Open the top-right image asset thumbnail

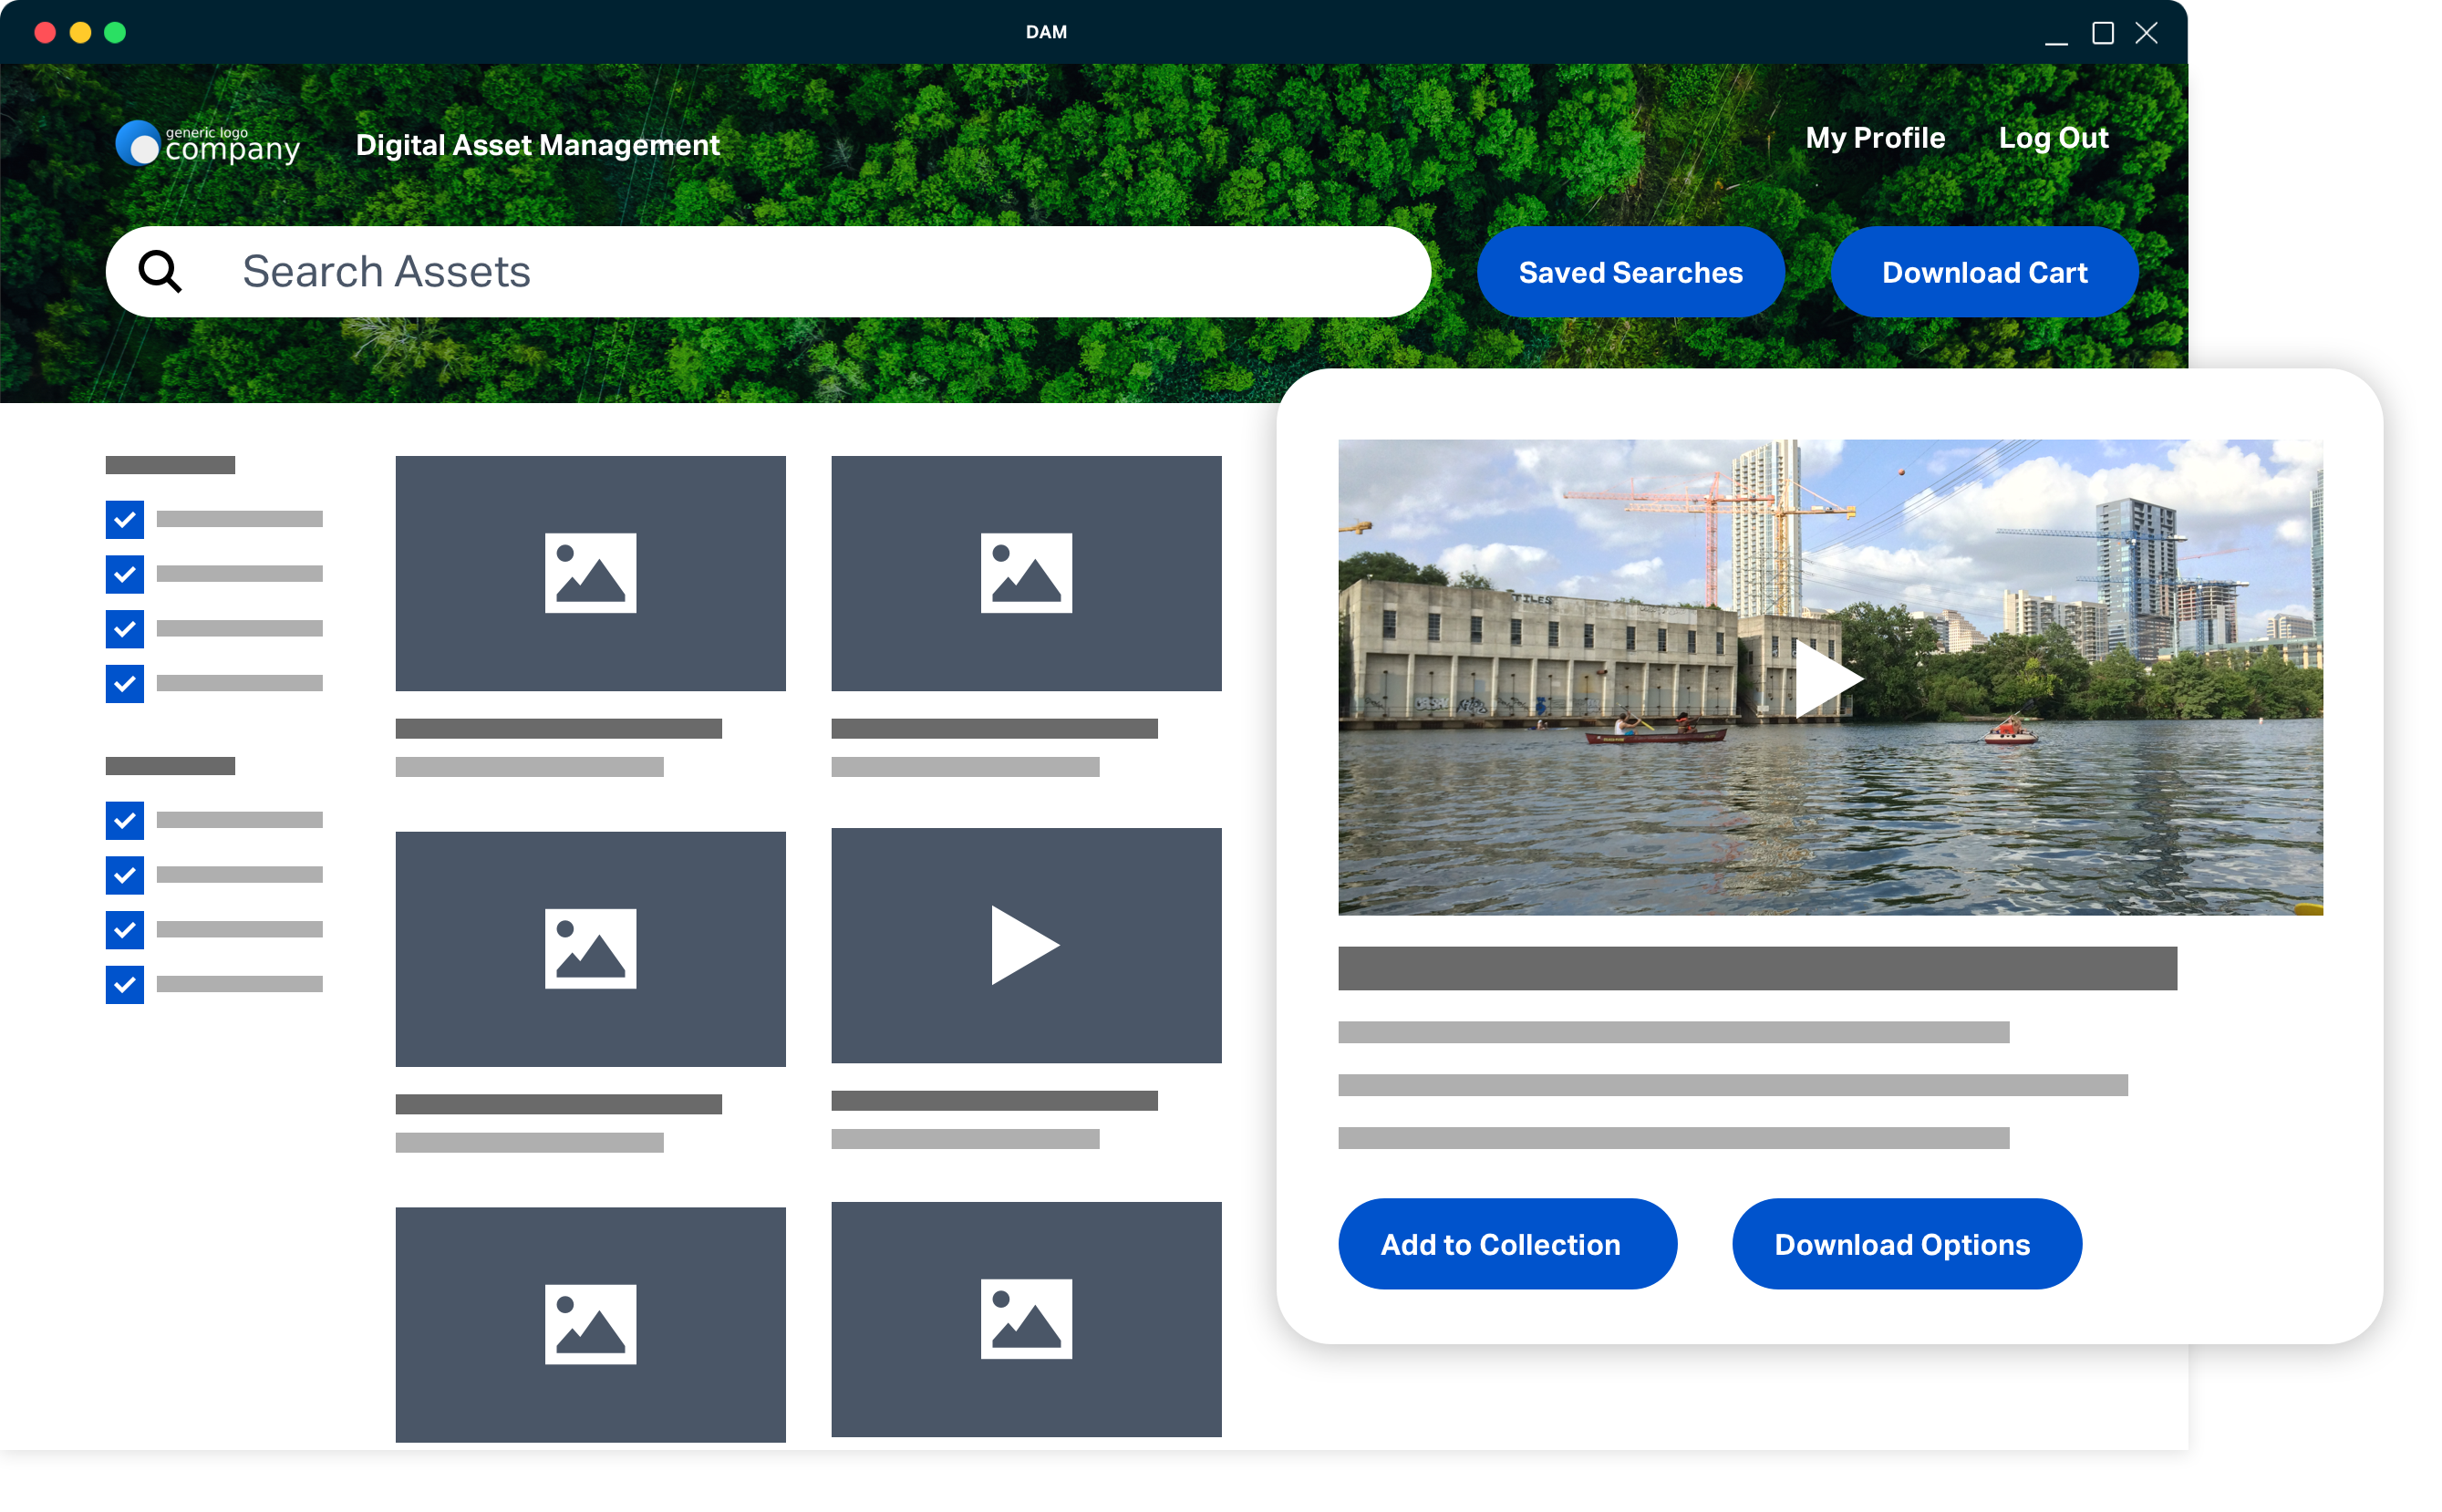pyautogui.click(x=1026, y=573)
